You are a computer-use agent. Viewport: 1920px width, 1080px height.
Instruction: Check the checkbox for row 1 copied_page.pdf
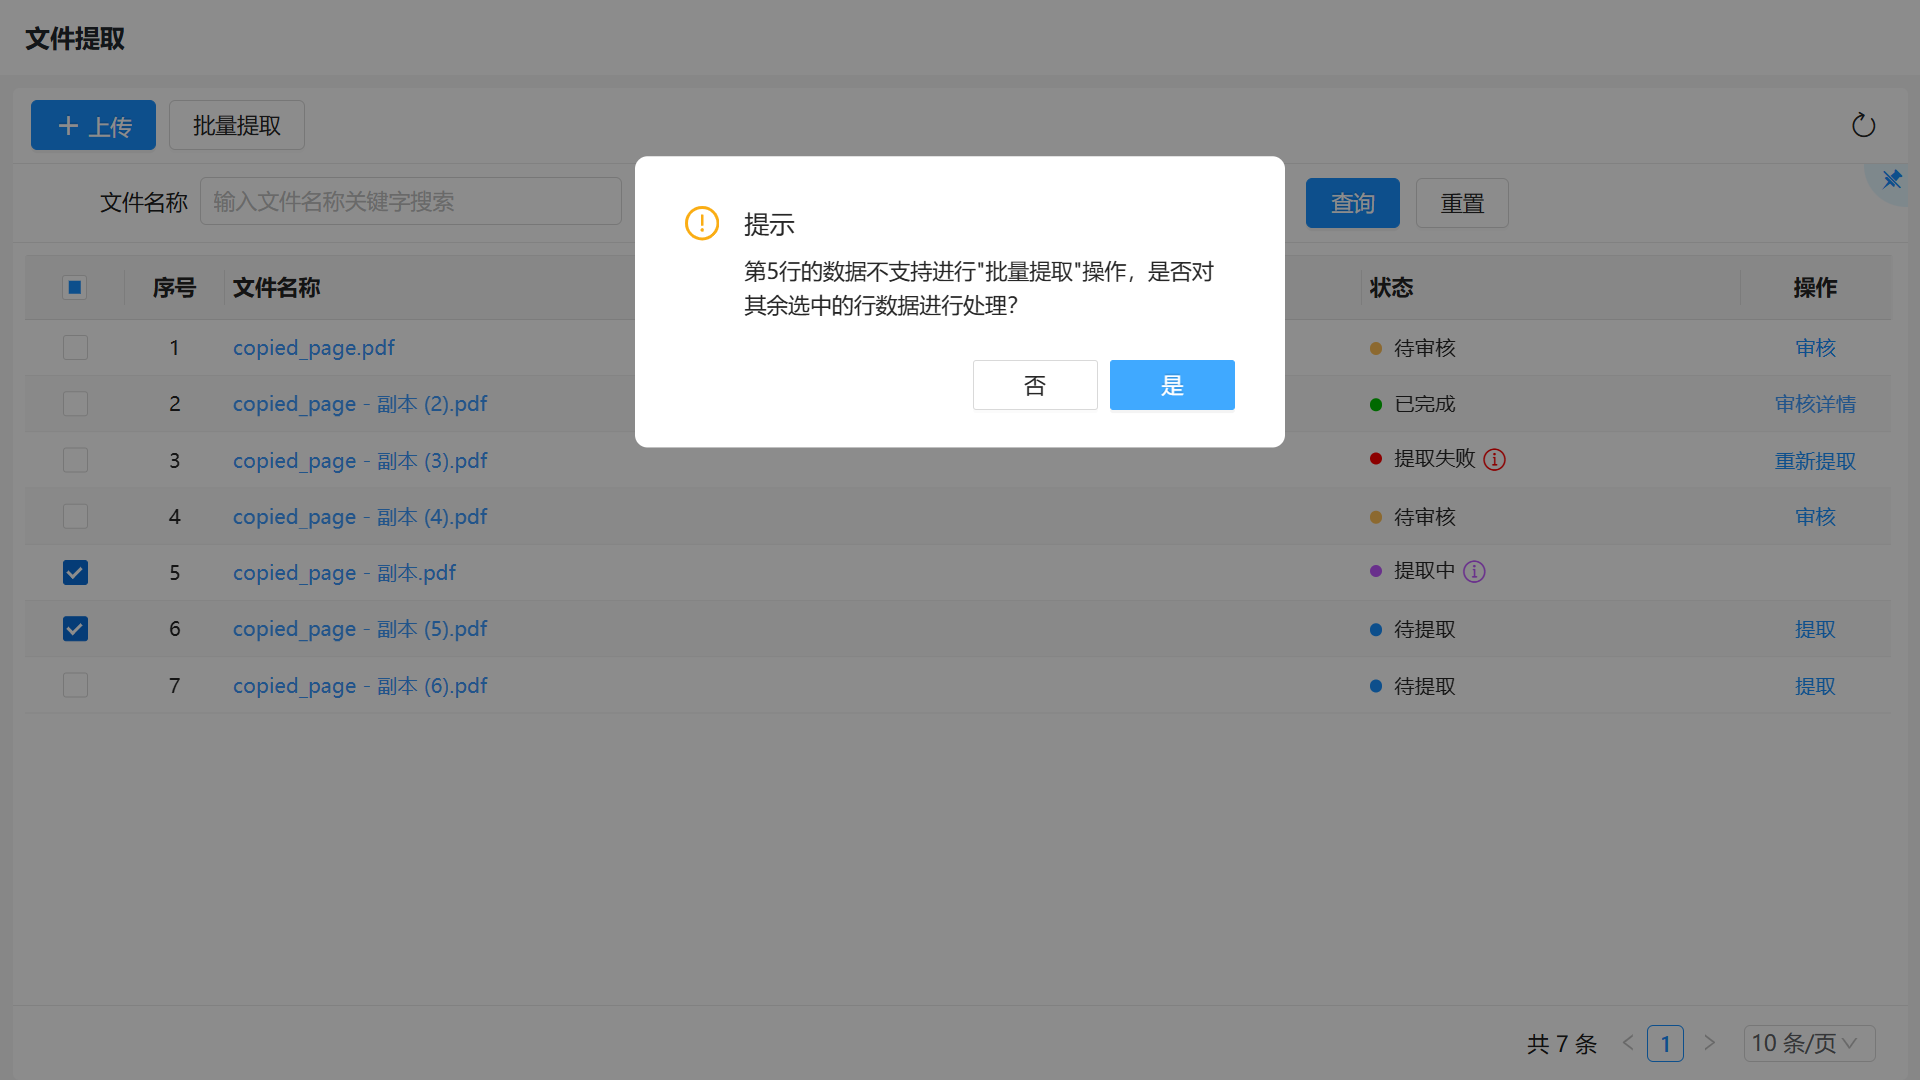(75, 348)
